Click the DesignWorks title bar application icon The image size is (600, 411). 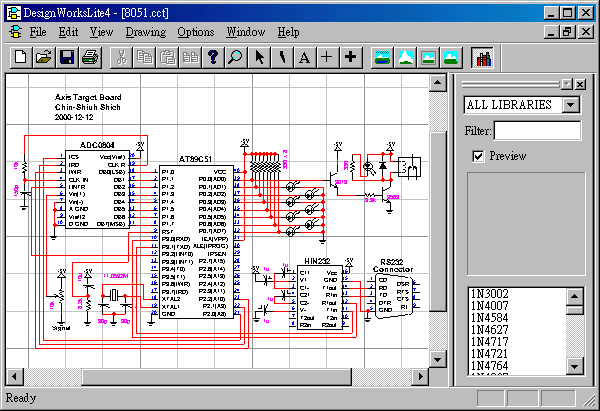click(14, 13)
